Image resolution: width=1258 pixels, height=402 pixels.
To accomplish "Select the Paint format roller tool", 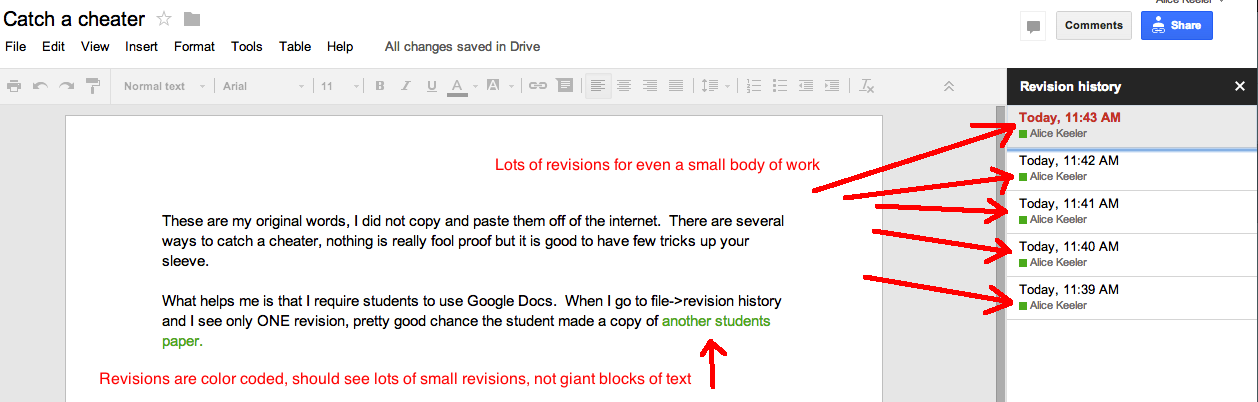I will (x=92, y=86).
